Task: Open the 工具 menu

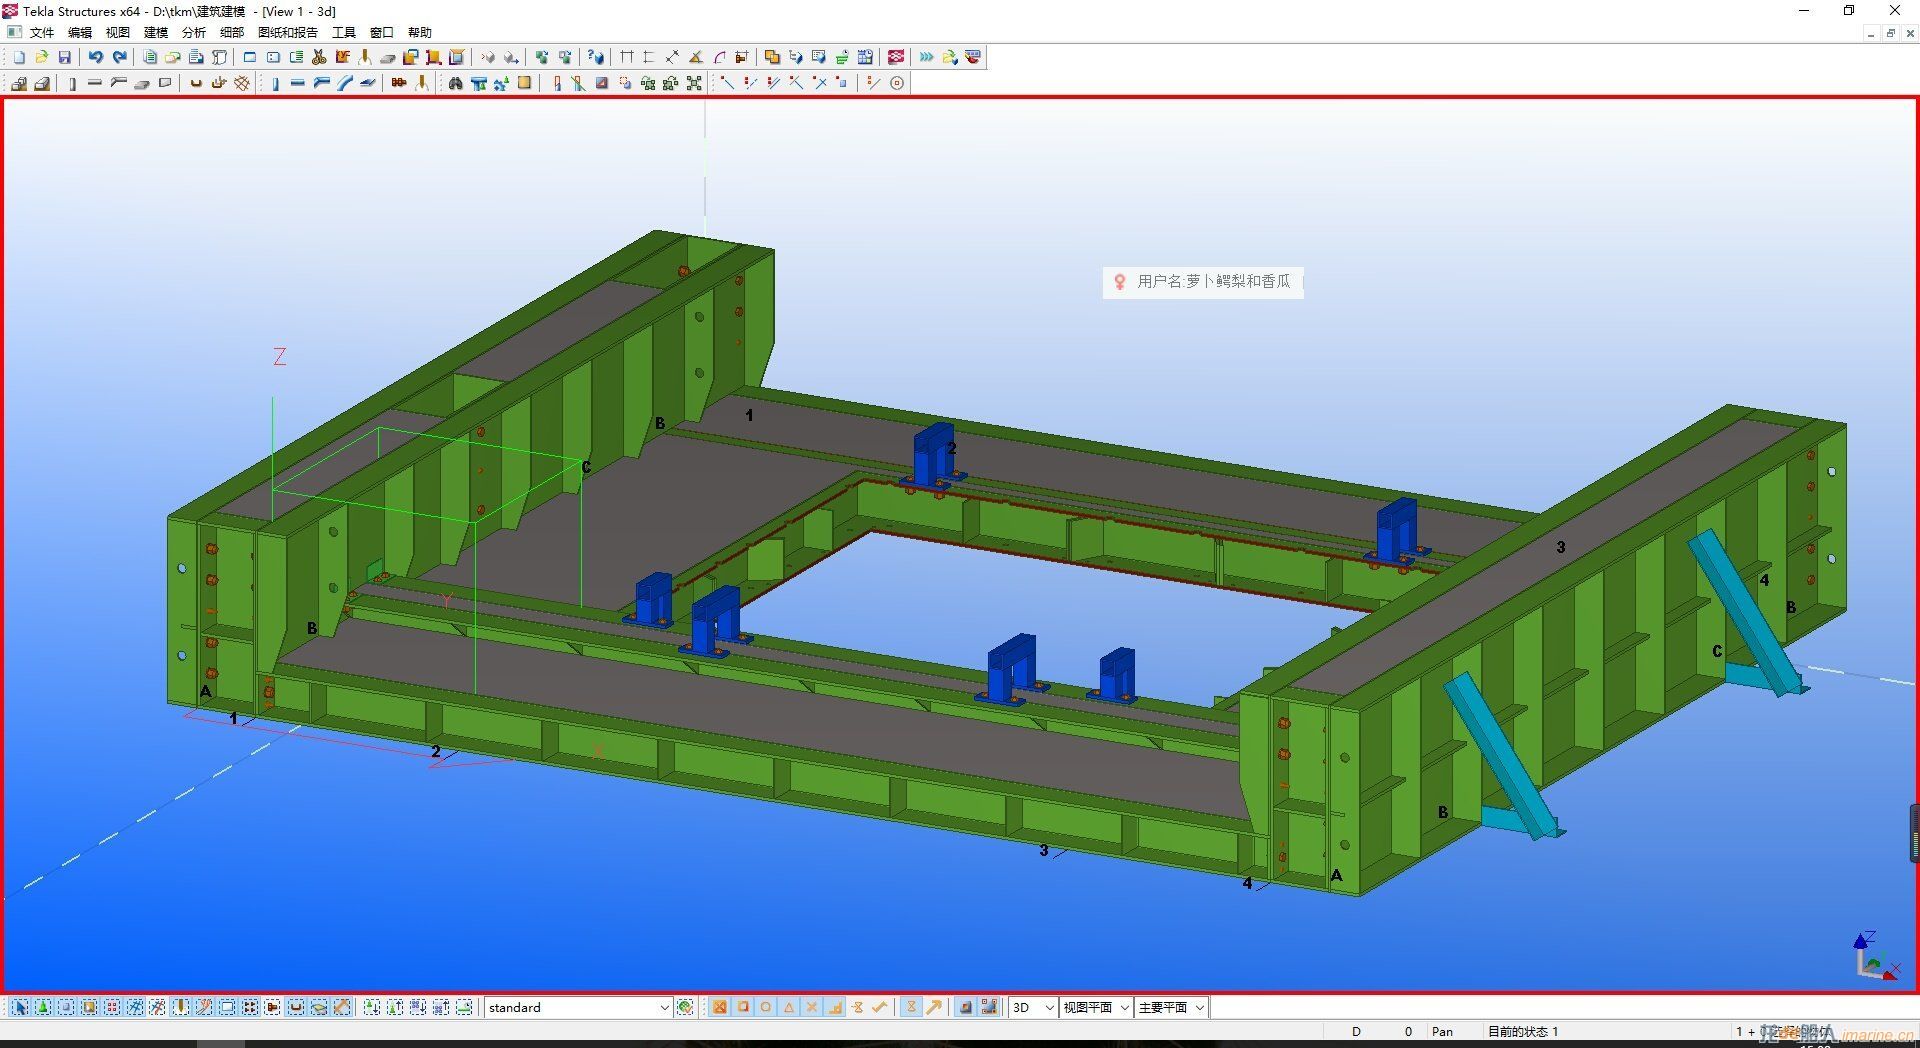Action: [344, 32]
